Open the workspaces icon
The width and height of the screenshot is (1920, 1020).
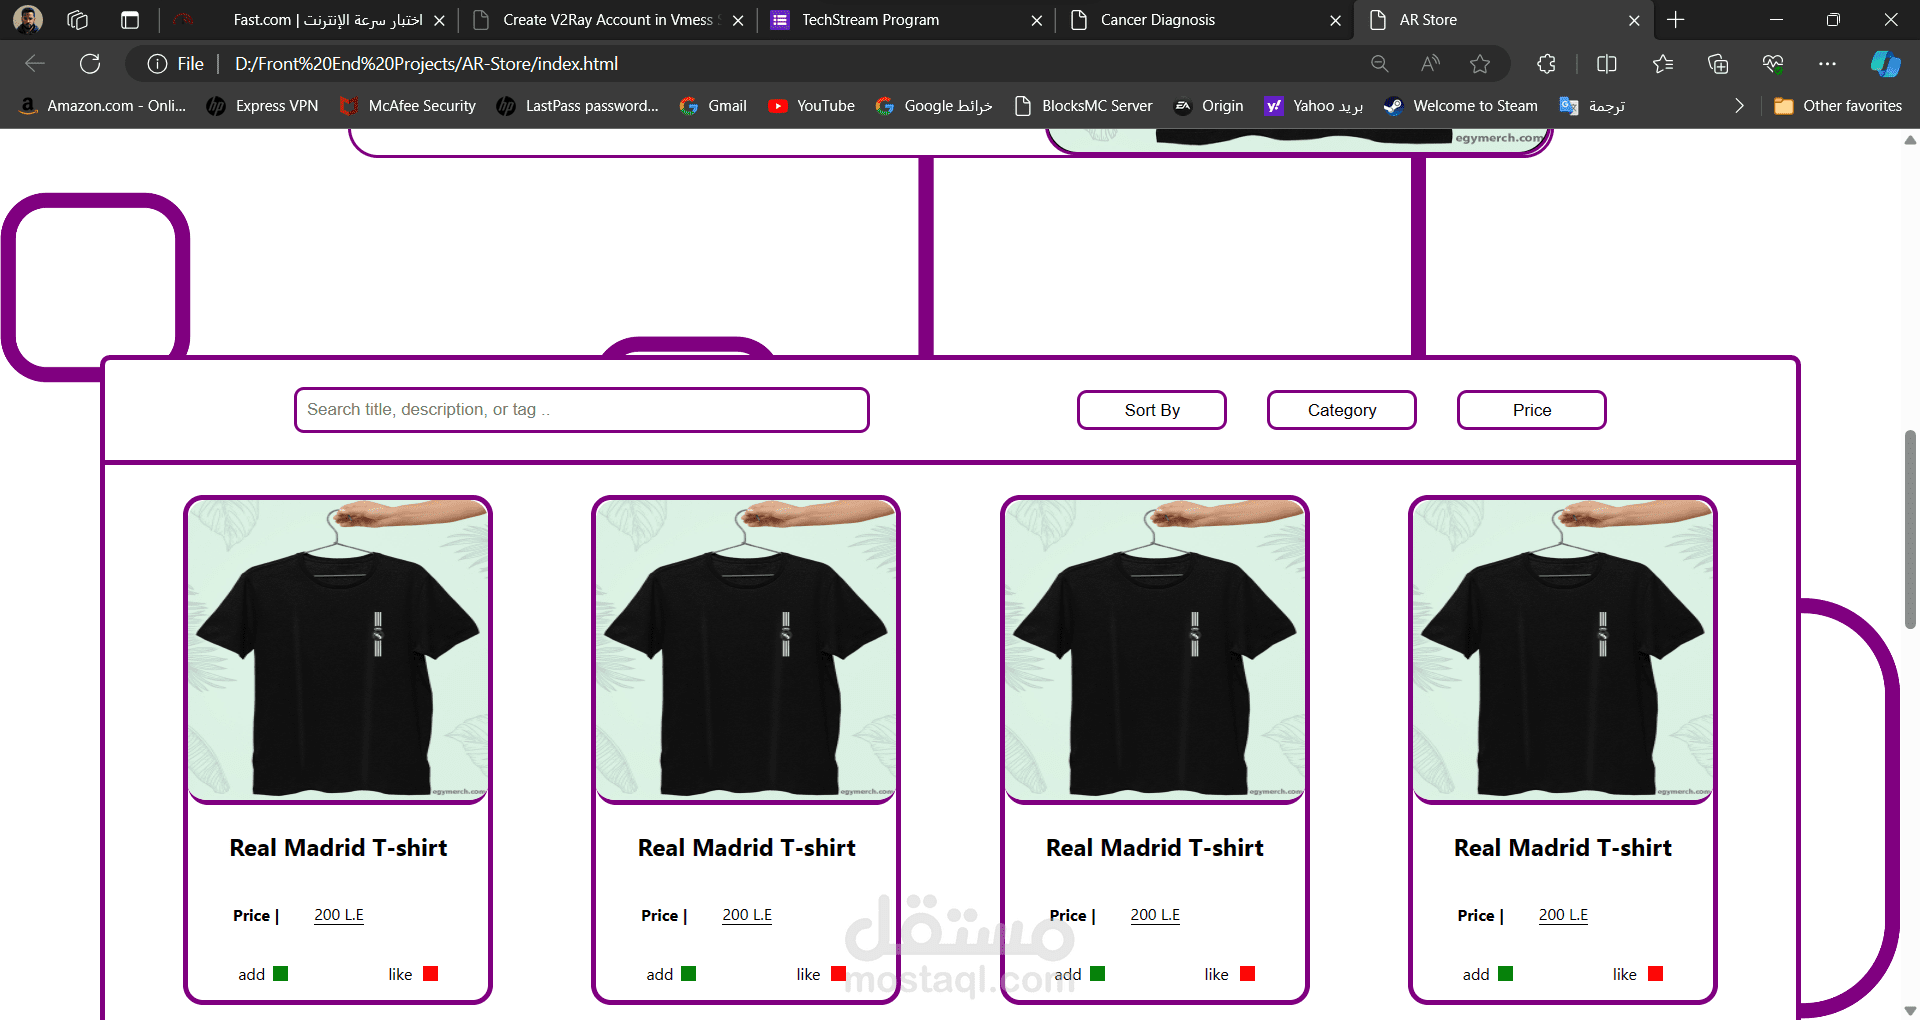click(78, 19)
